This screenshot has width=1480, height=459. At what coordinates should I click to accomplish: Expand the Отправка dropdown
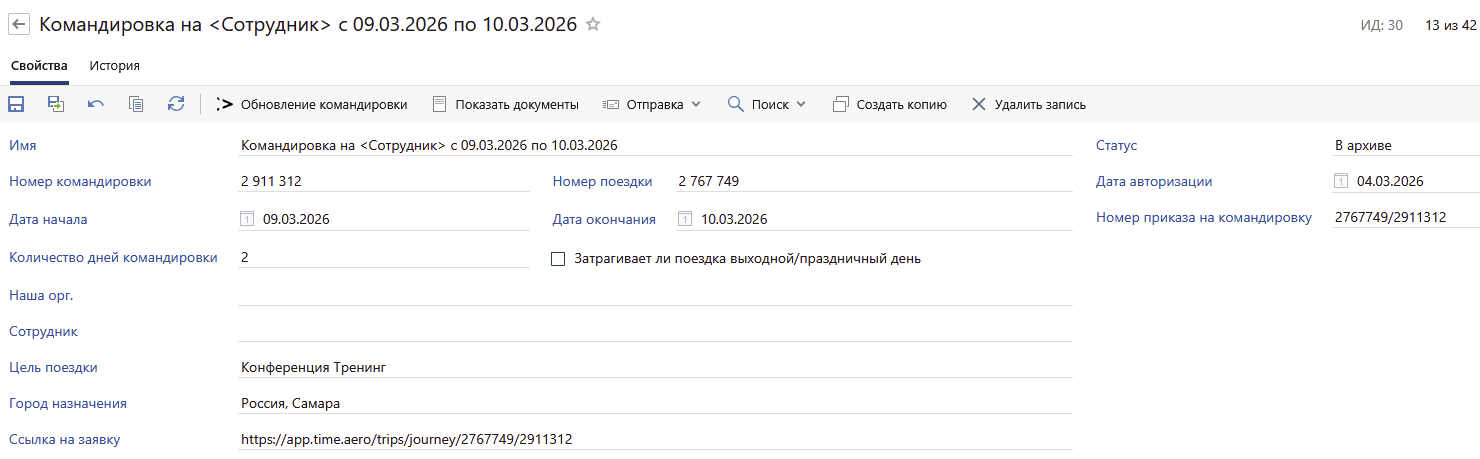click(x=652, y=104)
